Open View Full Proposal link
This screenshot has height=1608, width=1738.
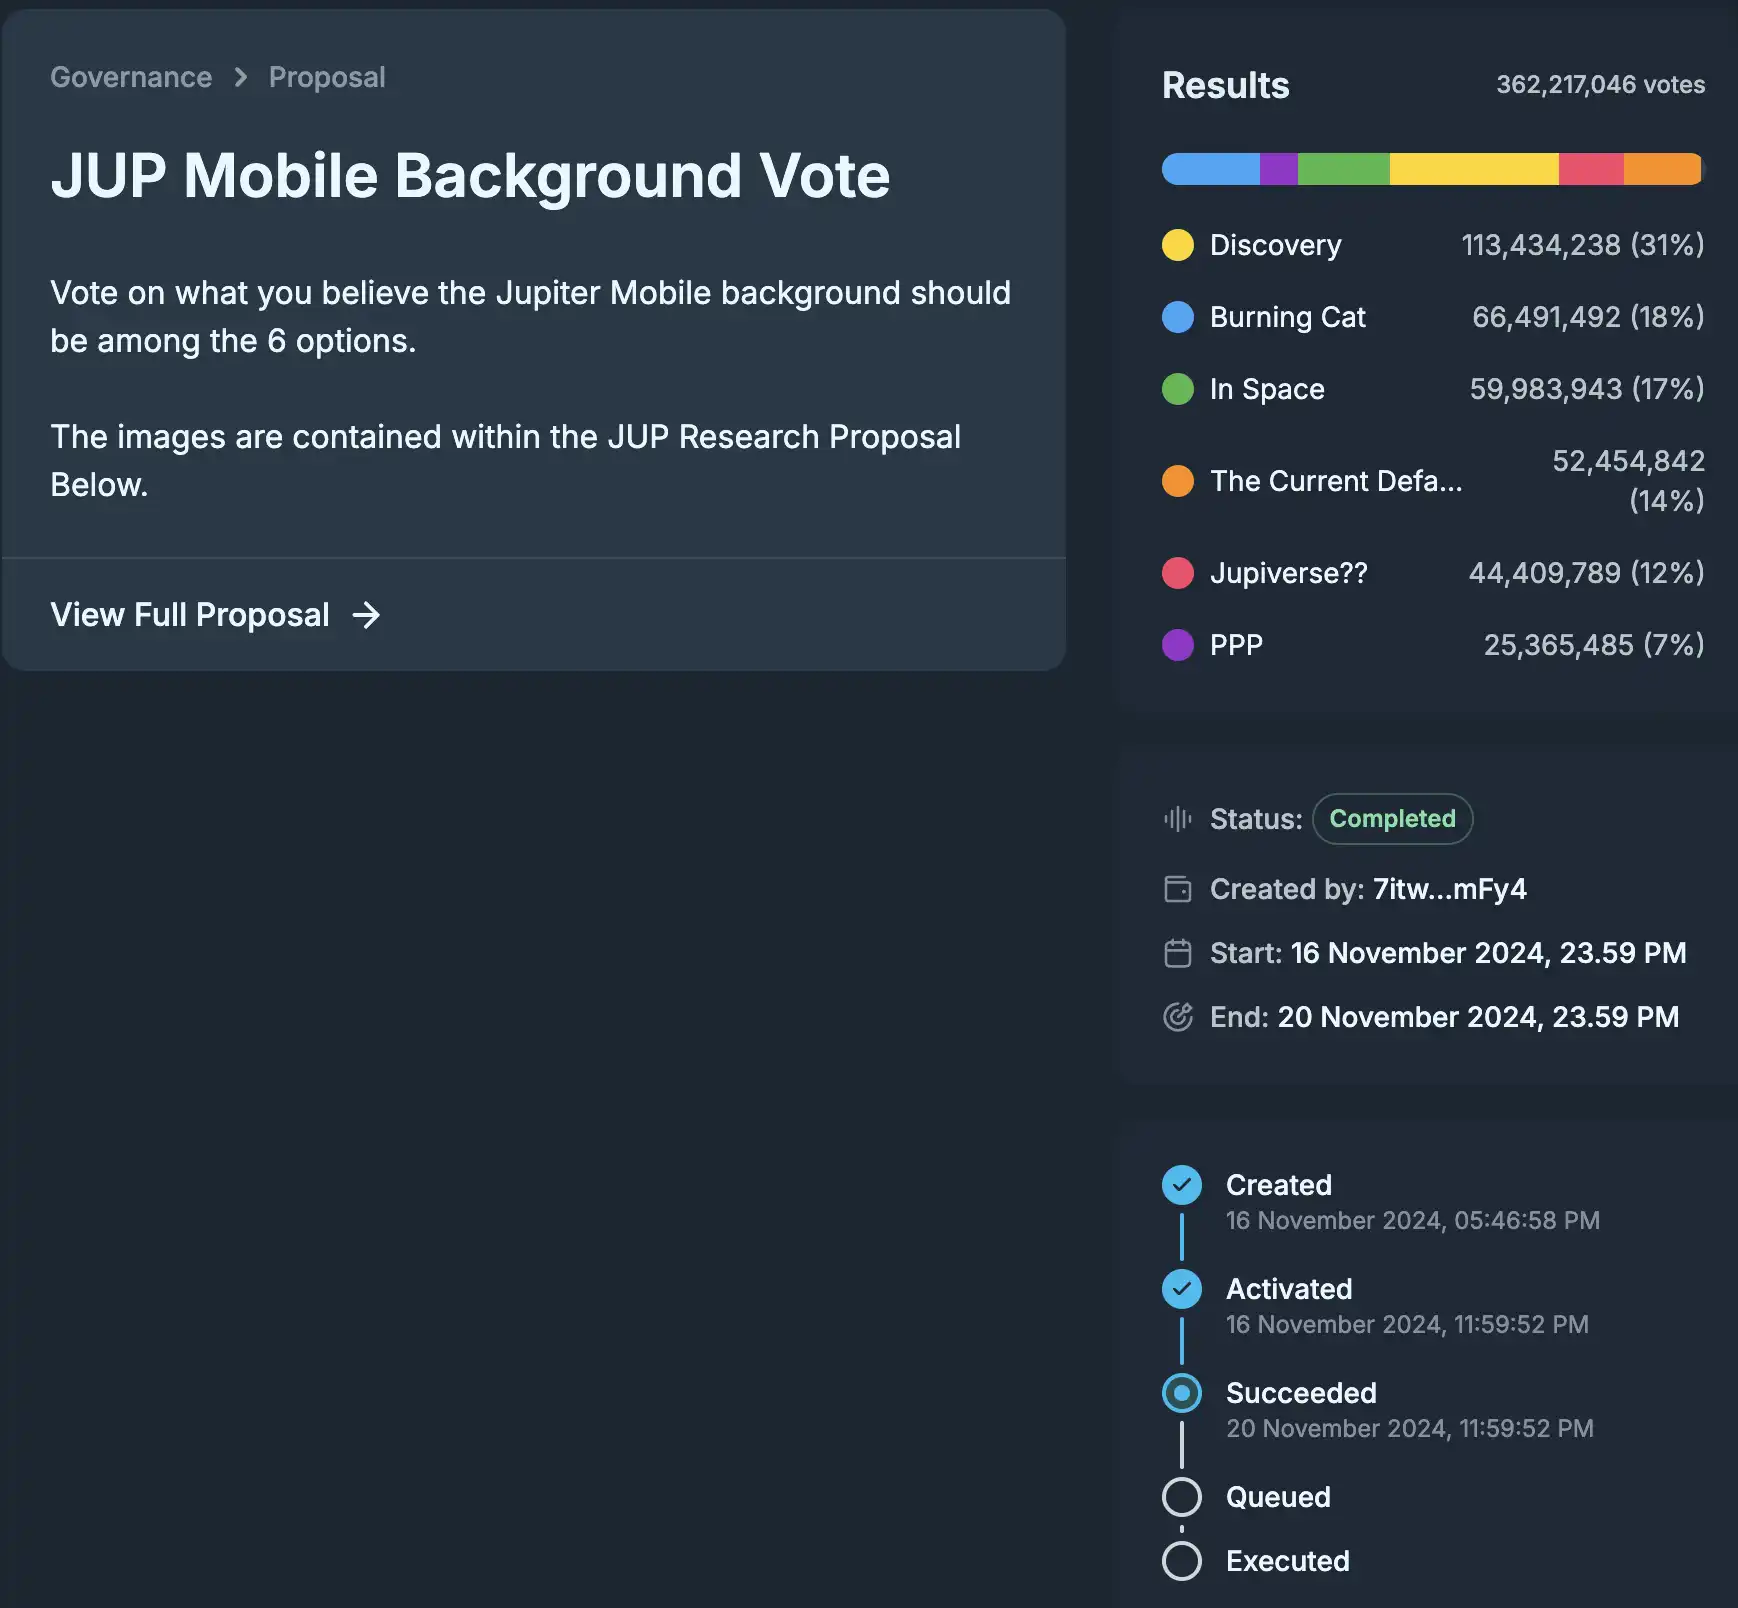tap(190, 614)
